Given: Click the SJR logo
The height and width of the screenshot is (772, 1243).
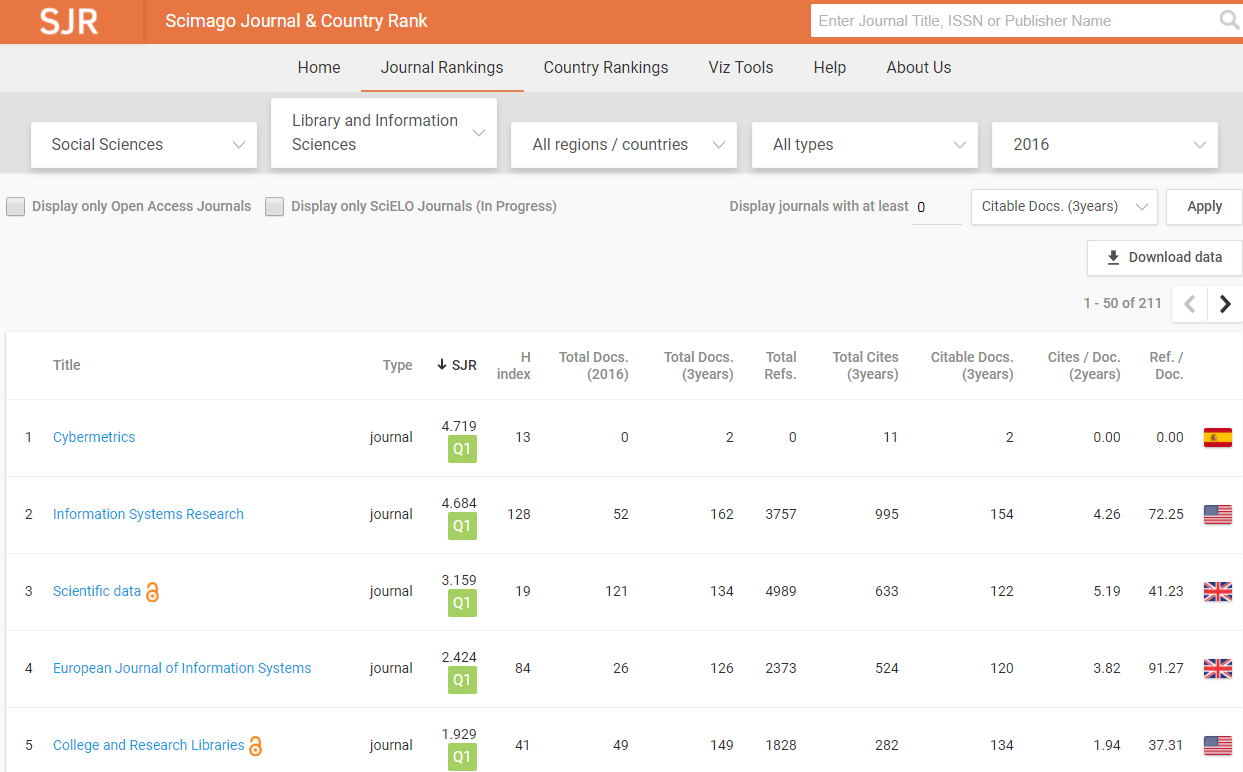Looking at the screenshot, I should click(x=70, y=20).
